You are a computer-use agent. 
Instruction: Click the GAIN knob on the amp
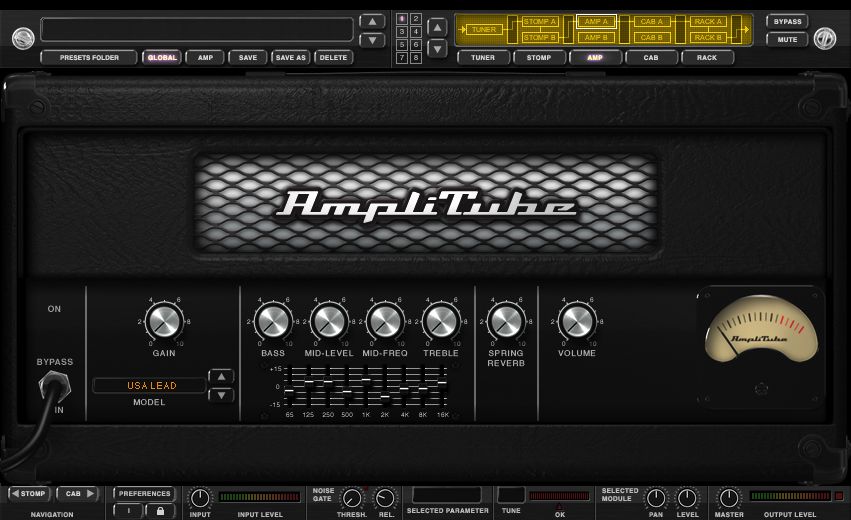(x=164, y=321)
